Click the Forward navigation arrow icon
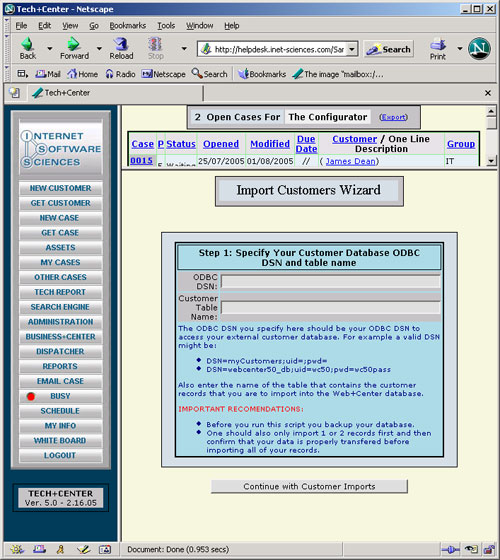500x560 pixels. click(x=74, y=44)
